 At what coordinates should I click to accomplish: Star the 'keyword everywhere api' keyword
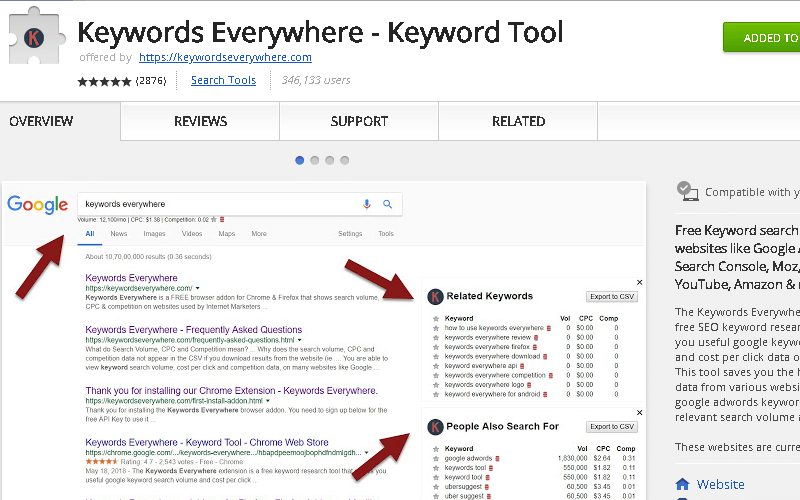(x=436, y=366)
